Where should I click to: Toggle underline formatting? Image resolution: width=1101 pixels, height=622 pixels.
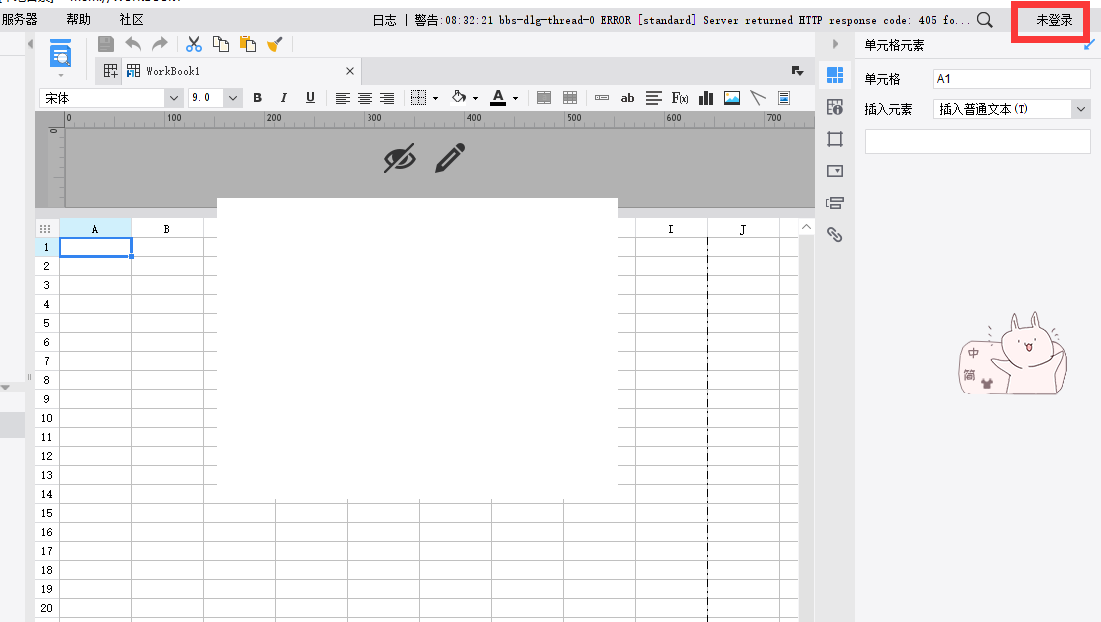(x=310, y=98)
